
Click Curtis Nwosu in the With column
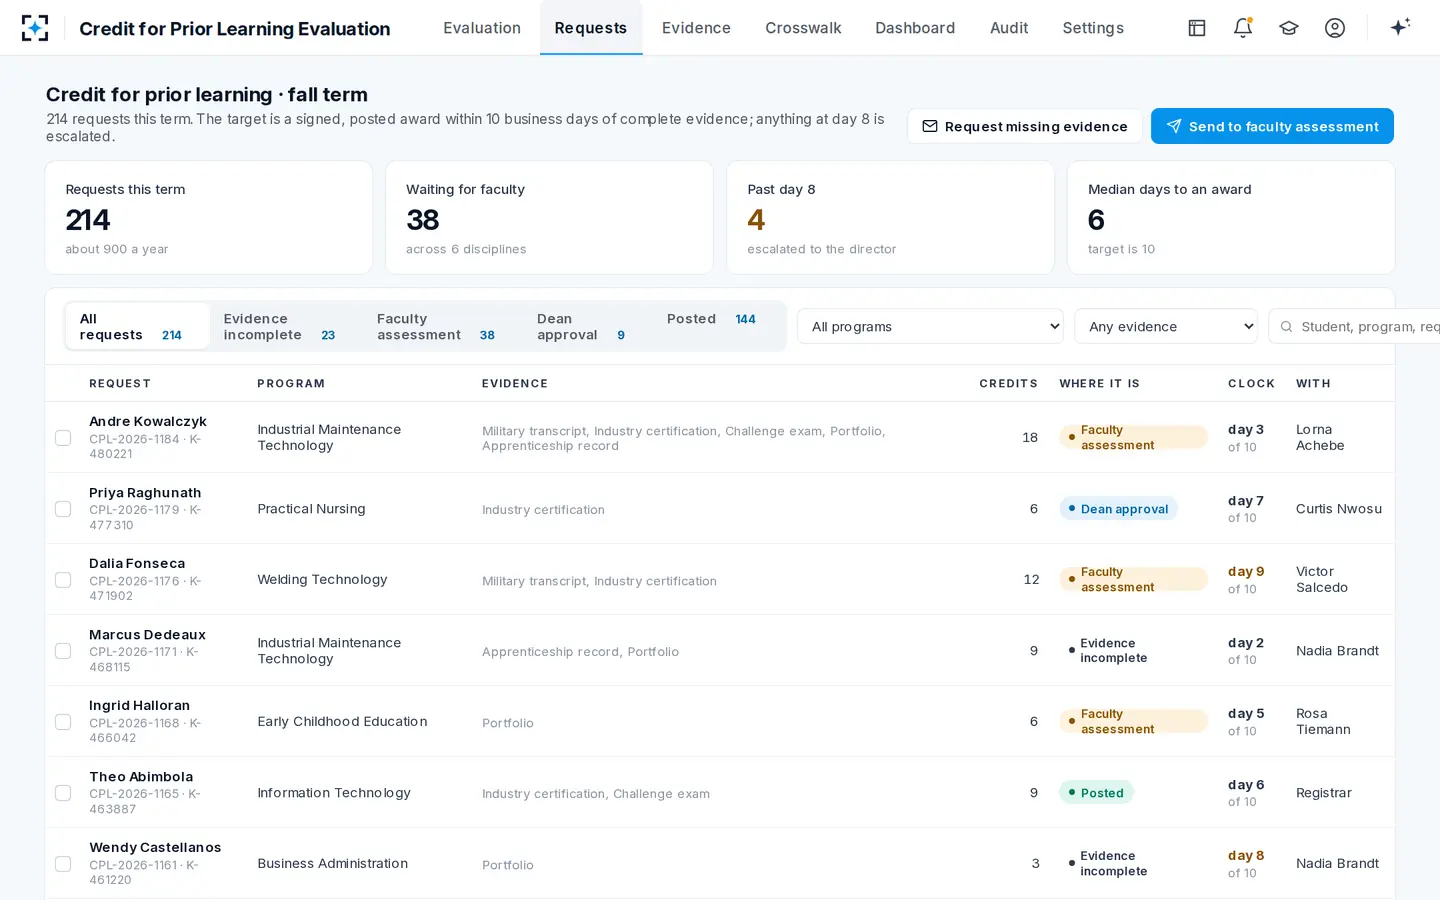1339,509
